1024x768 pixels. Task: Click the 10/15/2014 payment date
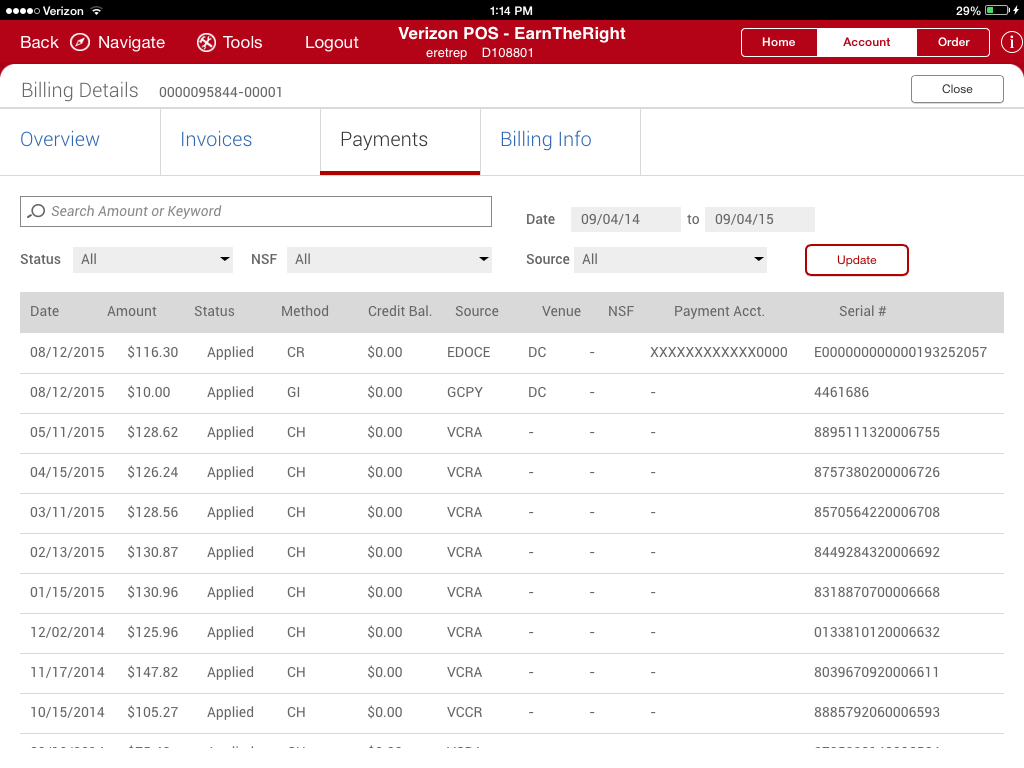pos(67,712)
